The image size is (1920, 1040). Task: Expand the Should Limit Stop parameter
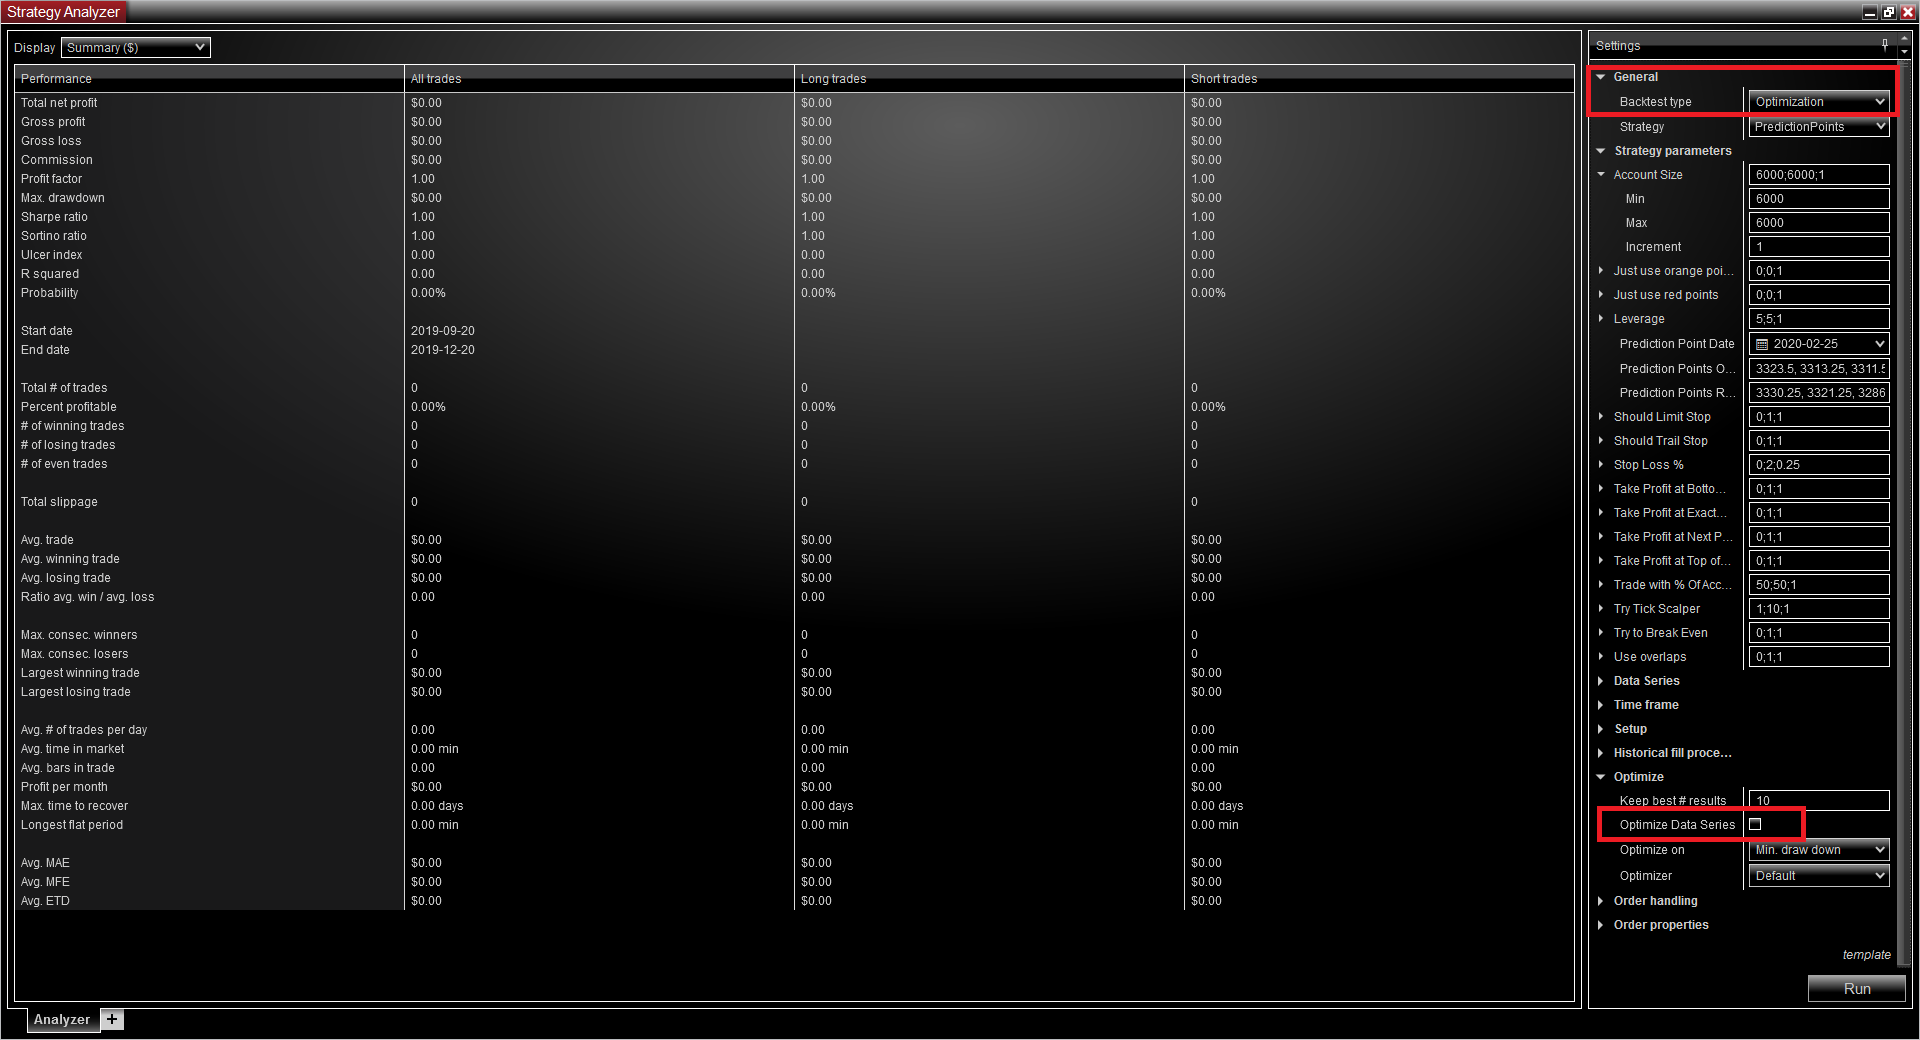pos(1601,417)
